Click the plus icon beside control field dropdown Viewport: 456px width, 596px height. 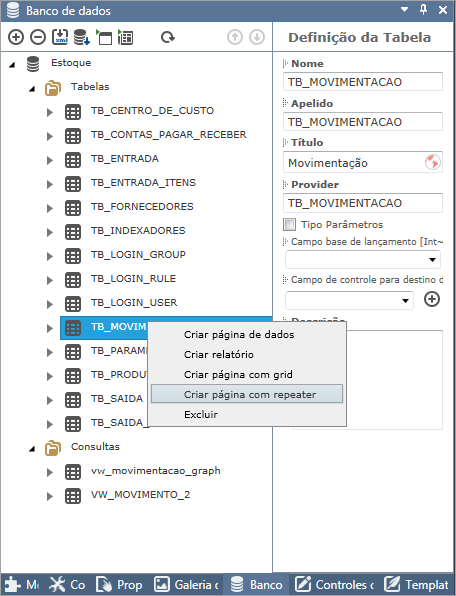point(432,299)
